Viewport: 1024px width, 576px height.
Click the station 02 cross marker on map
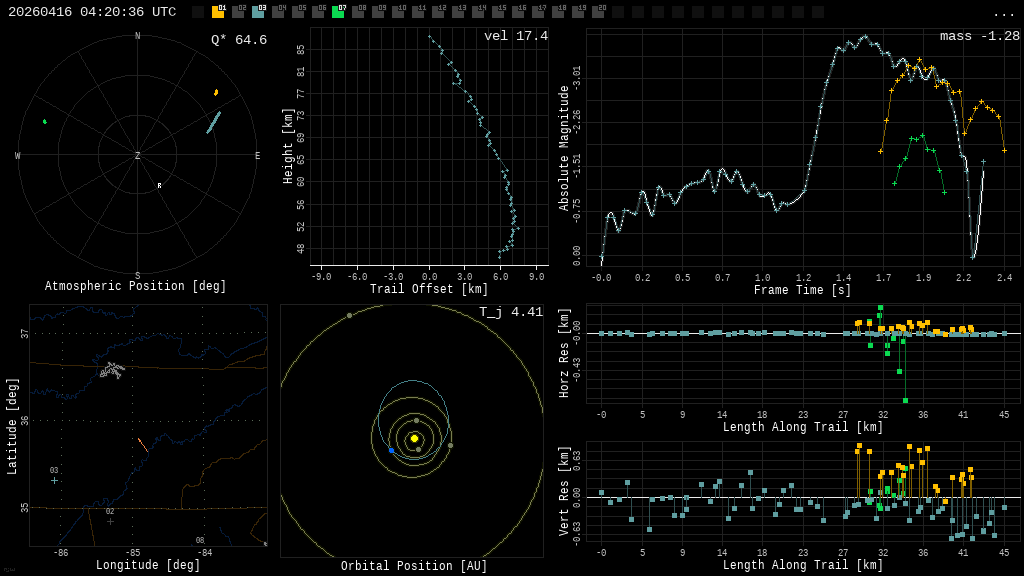coord(110,521)
